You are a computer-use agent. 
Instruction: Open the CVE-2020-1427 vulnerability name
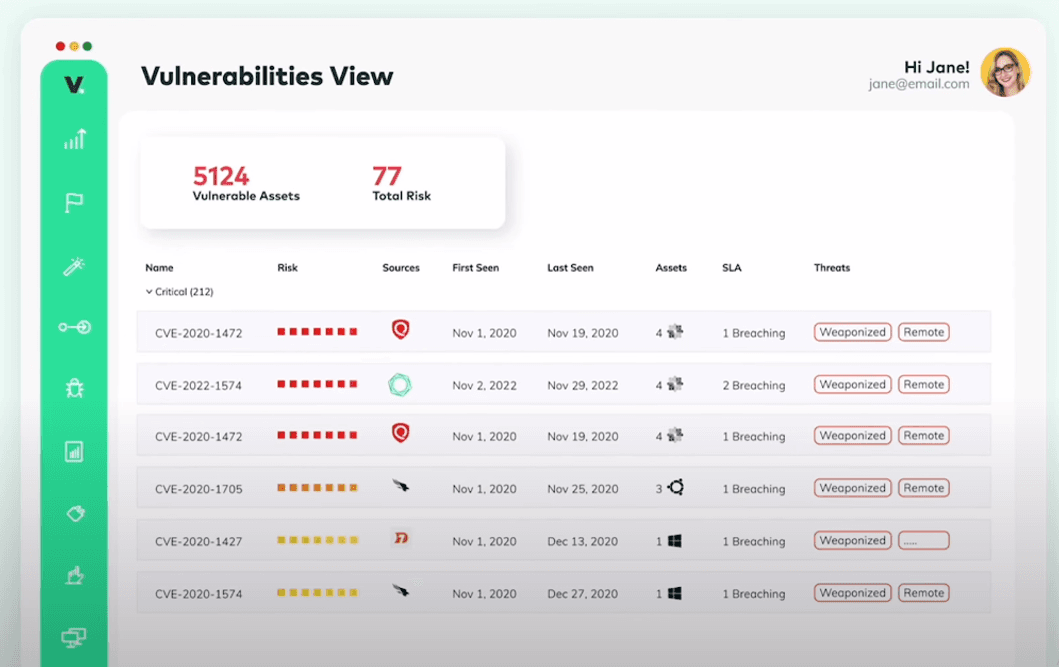coord(198,542)
